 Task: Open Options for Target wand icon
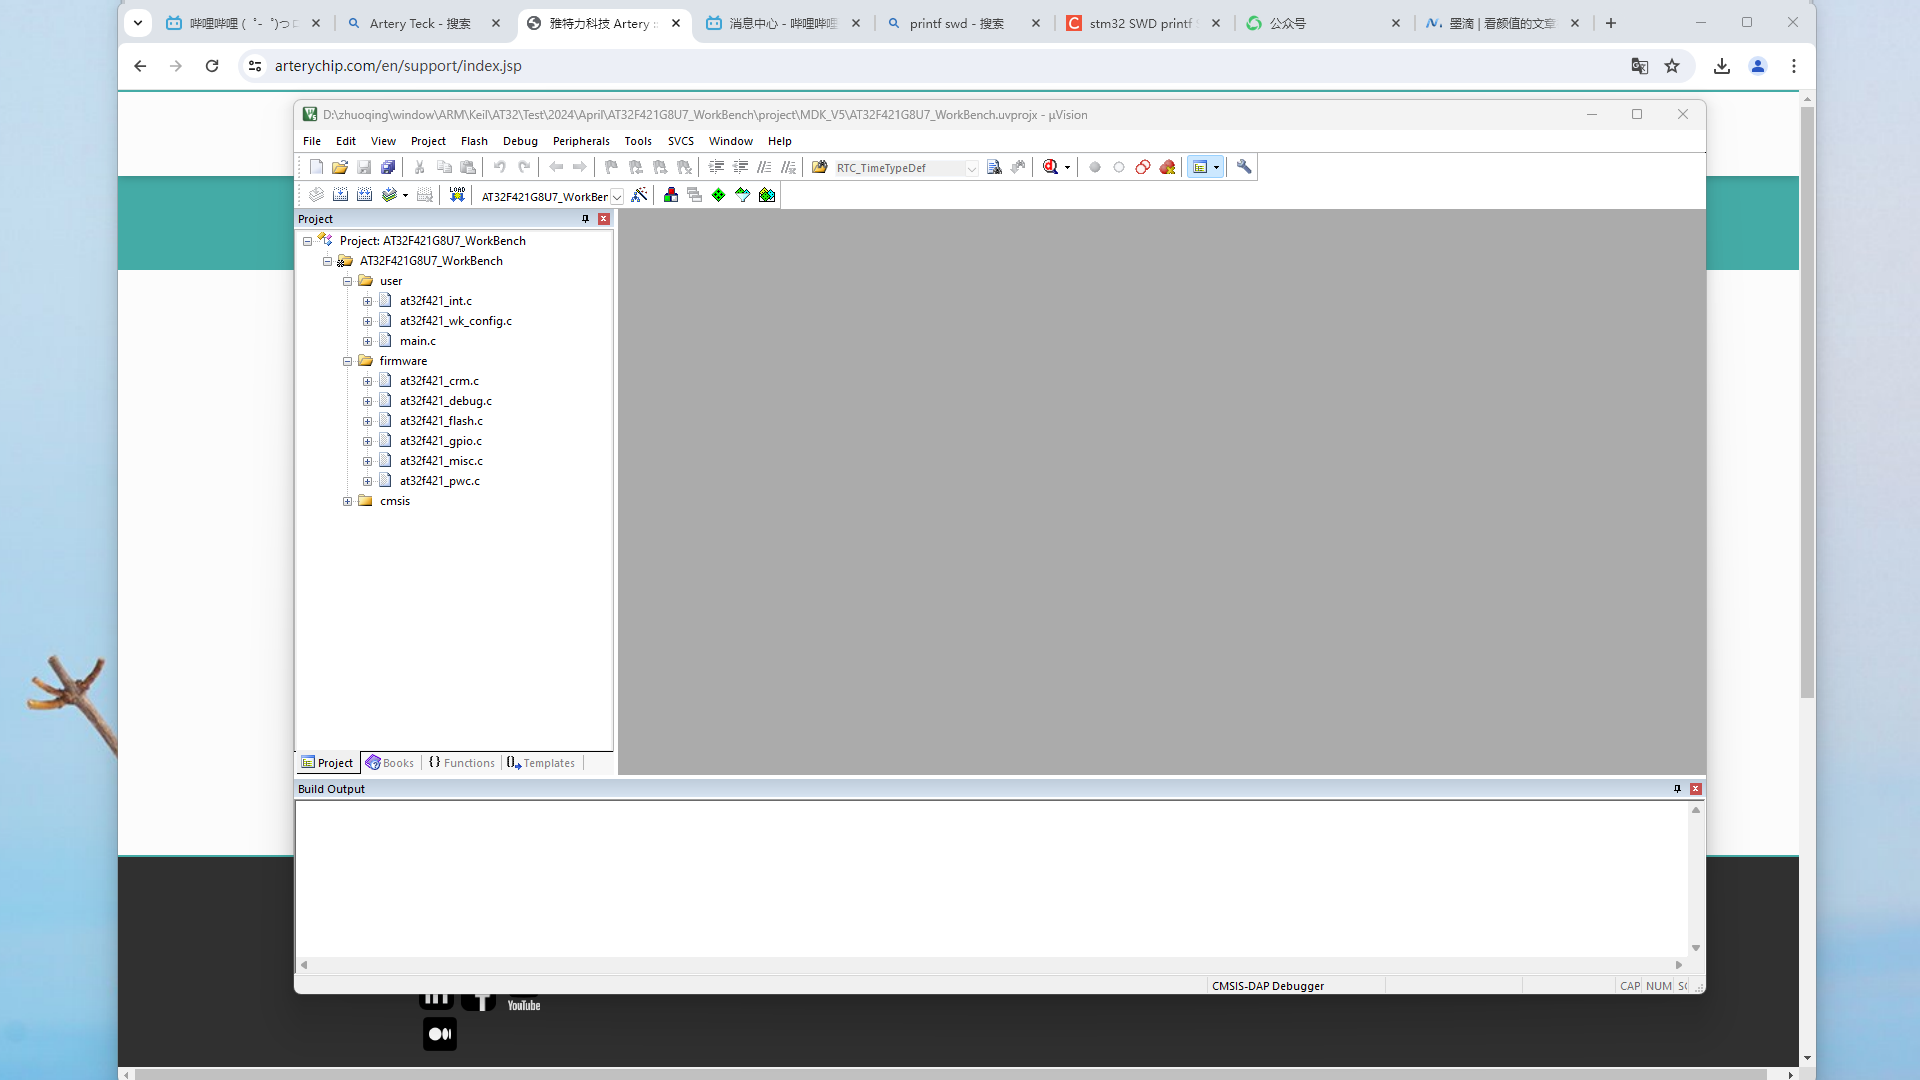[639, 195]
